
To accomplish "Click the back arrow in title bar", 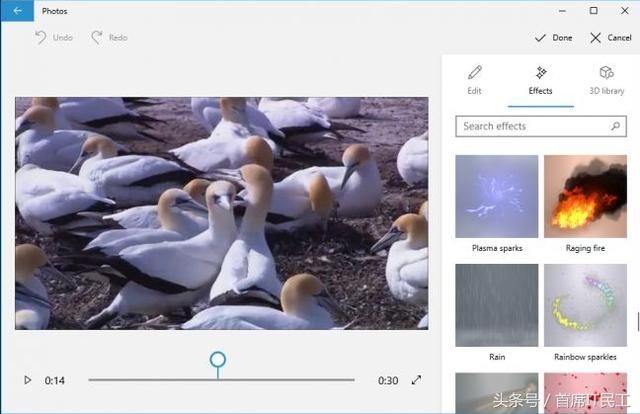I will click(x=17, y=11).
